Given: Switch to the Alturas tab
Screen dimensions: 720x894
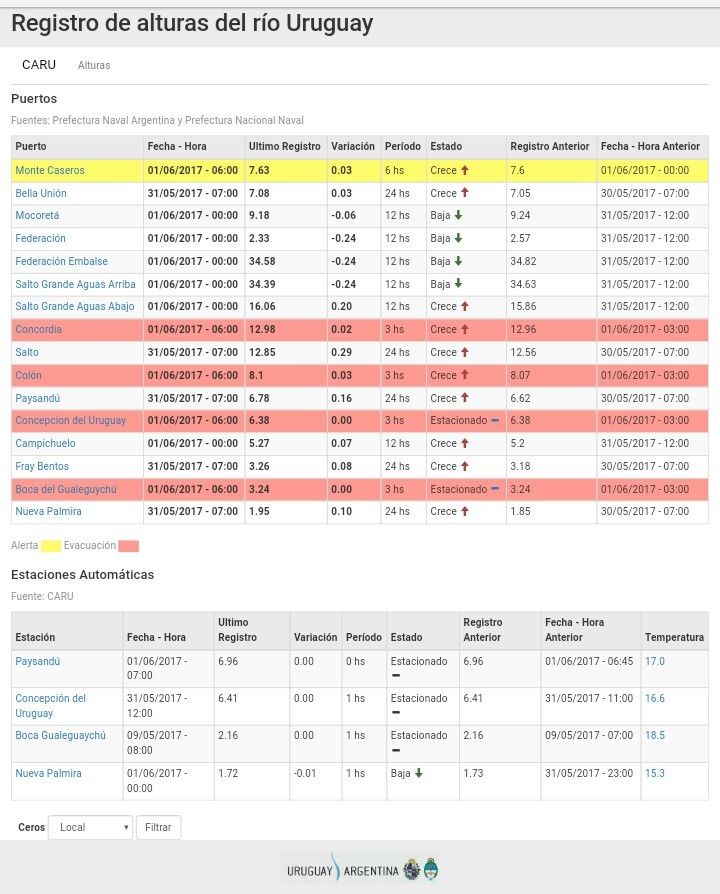Looking at the screenshot, I should point(94,66).
